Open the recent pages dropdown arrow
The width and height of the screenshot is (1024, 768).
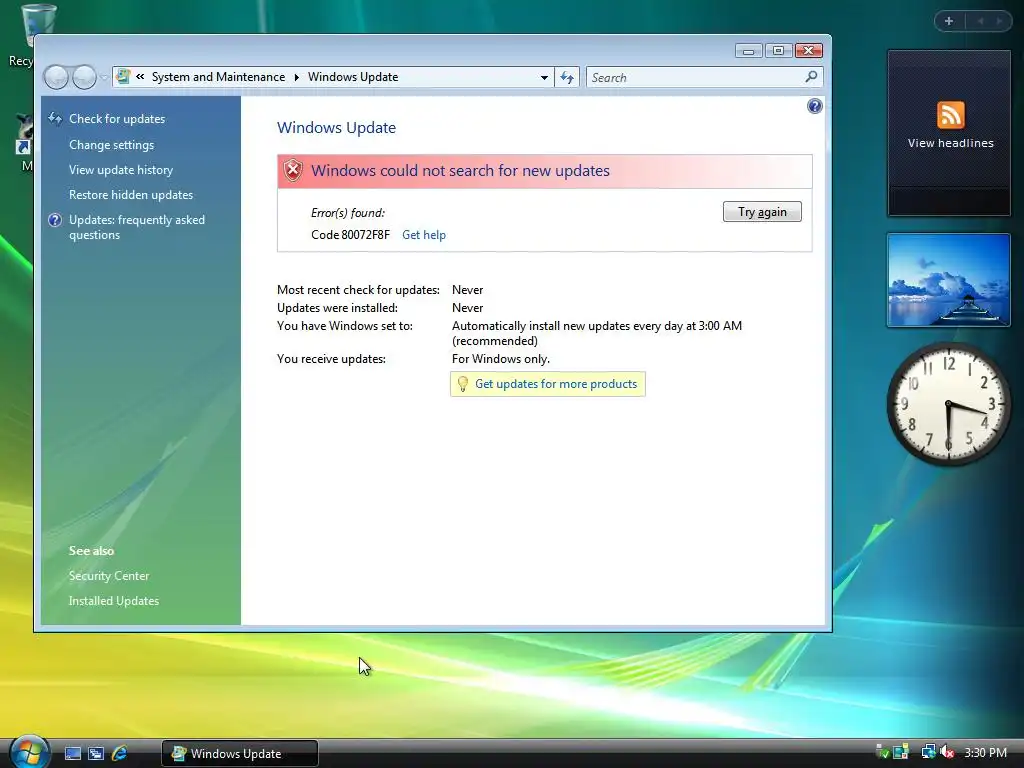[x=103, y=78]
